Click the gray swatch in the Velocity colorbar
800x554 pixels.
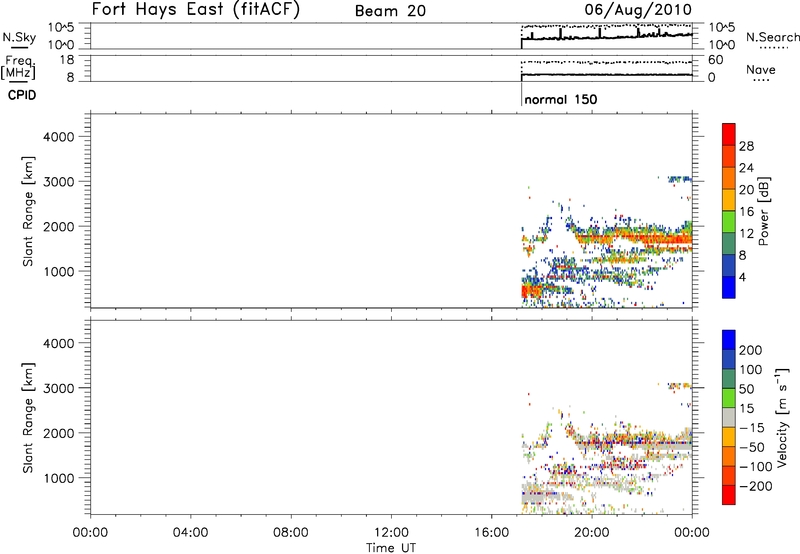(x=729, y=418)
